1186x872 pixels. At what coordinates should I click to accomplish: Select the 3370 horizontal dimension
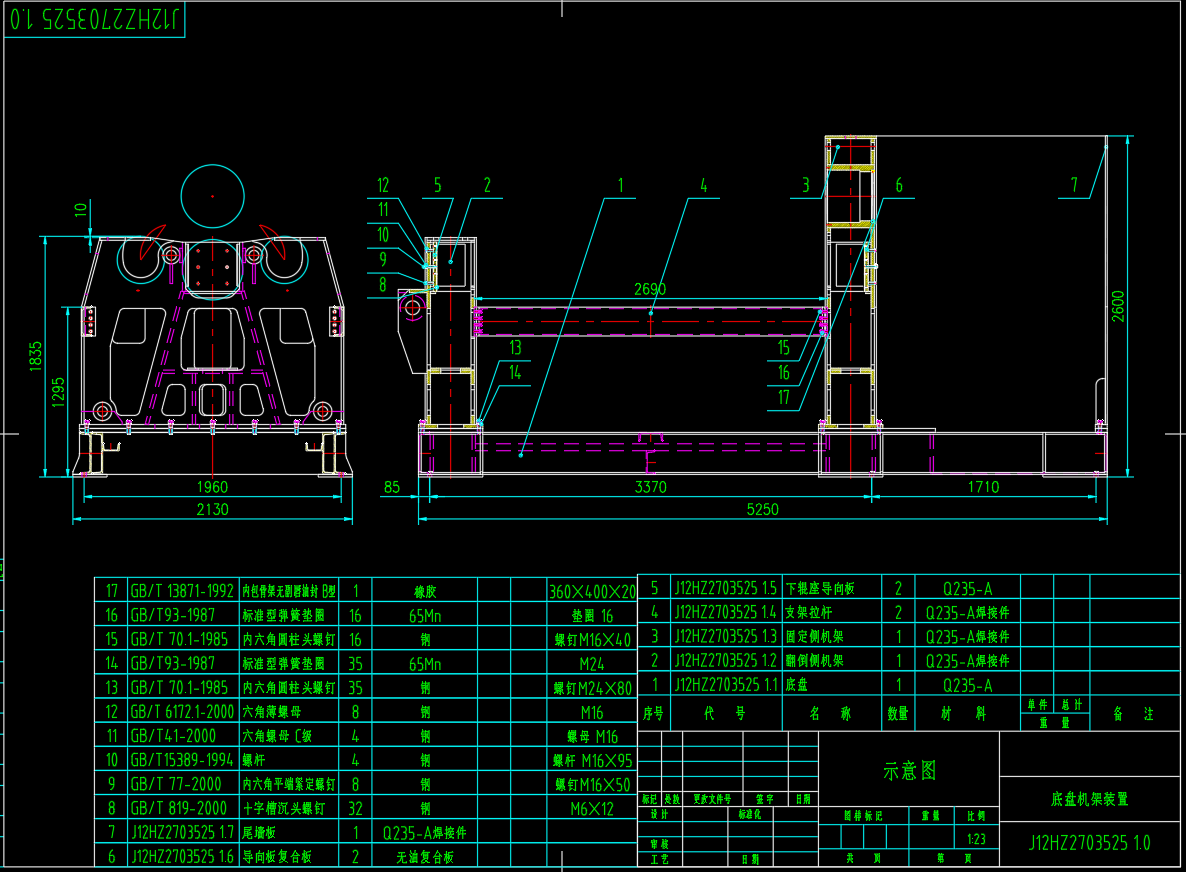(x=650, y=487)
